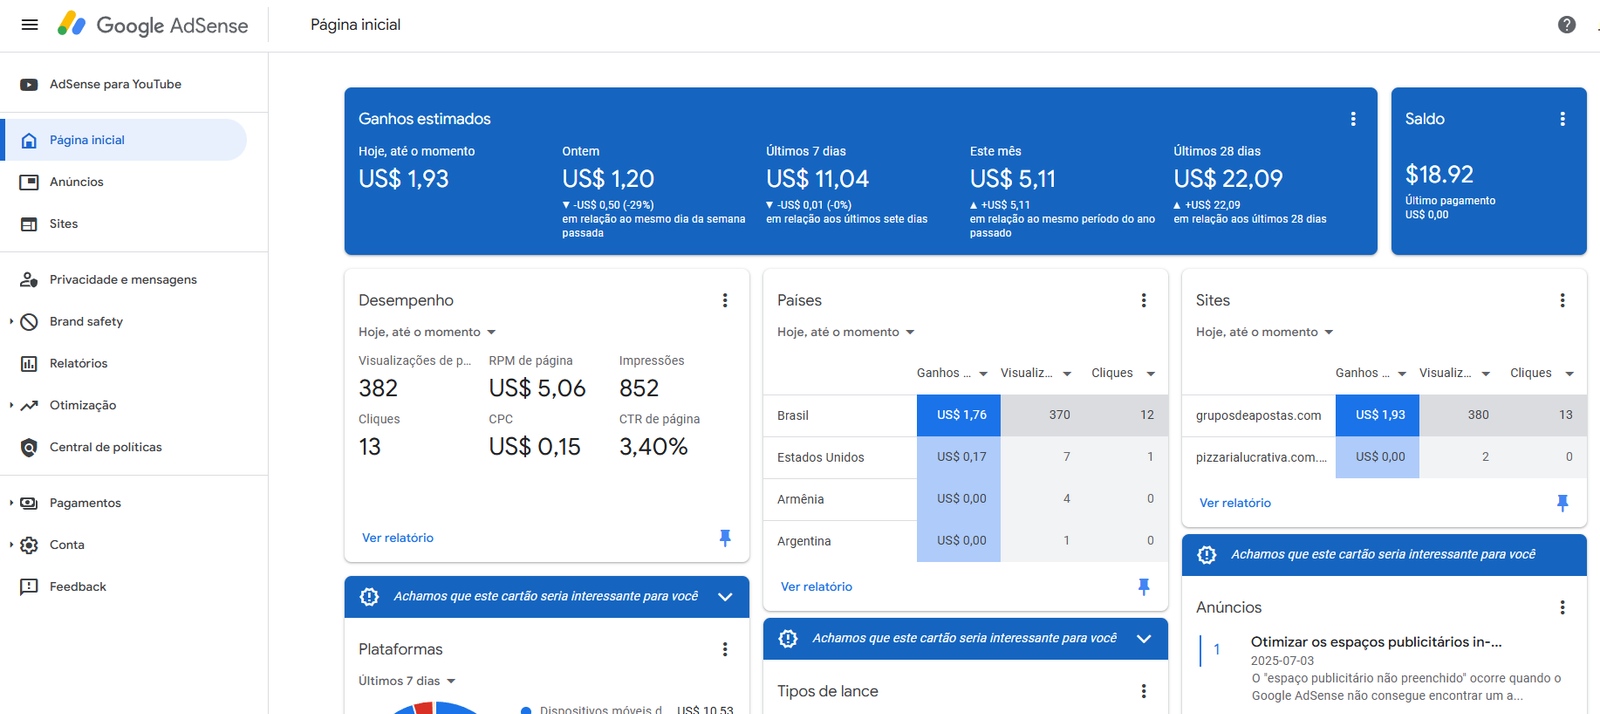
Task: Open Central de políticas menu item
Action: 106,448
